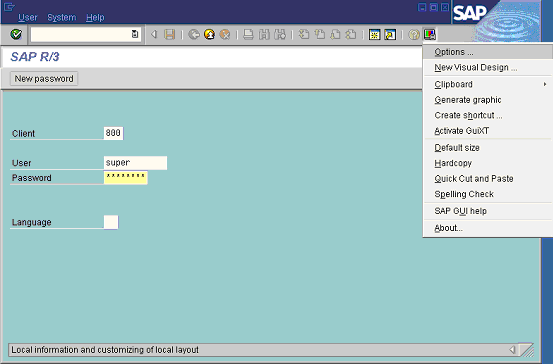The image size is (553, 364).
Task: Click the status bar collapse arrow
Action: (x=512, y=350)
